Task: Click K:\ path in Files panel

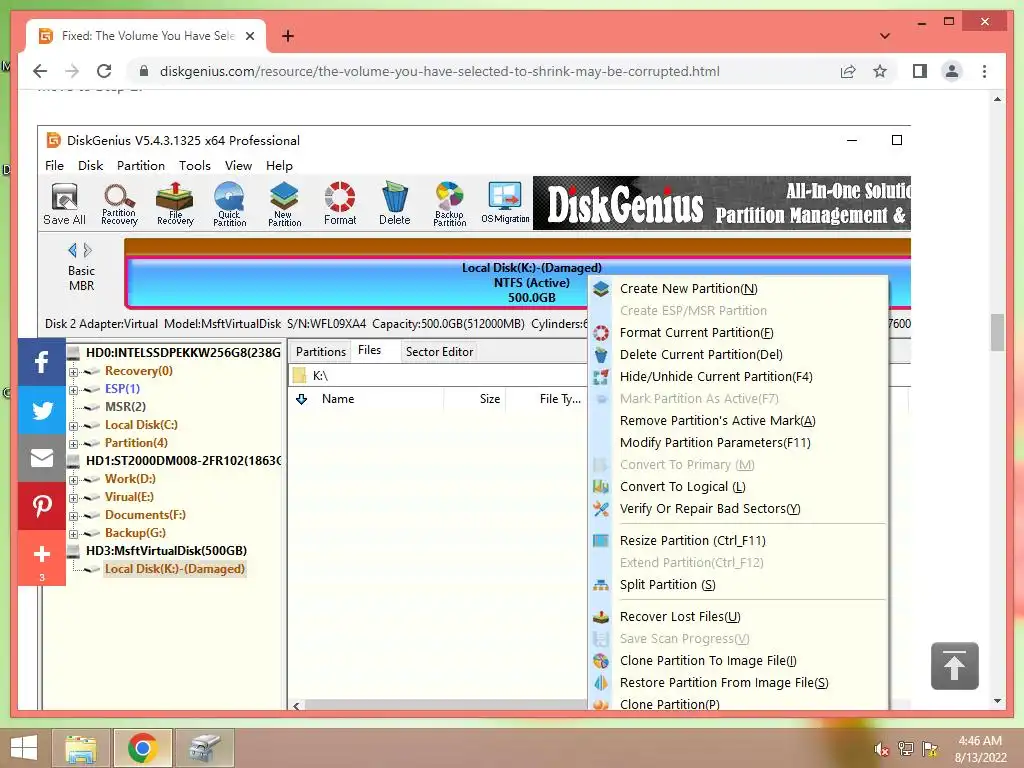Action: pyautogui.click(x=319, y=376)
